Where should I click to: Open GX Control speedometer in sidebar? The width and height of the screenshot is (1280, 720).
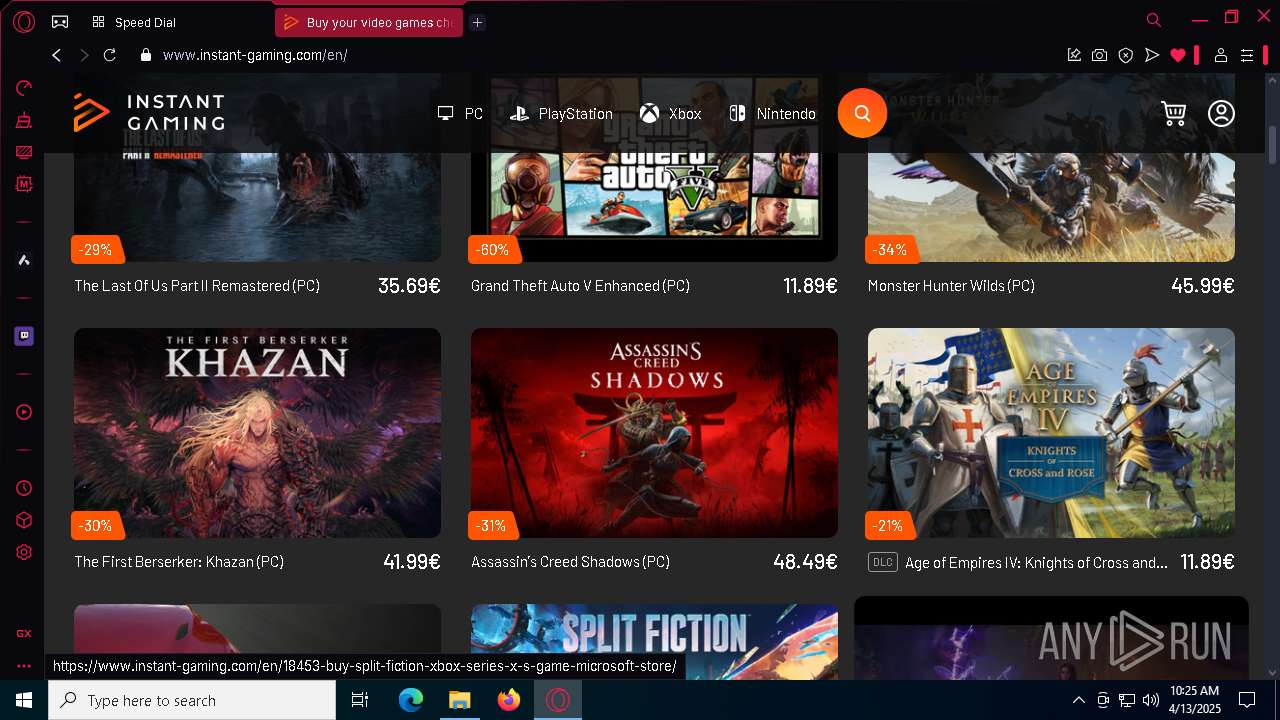pos(24,88)
